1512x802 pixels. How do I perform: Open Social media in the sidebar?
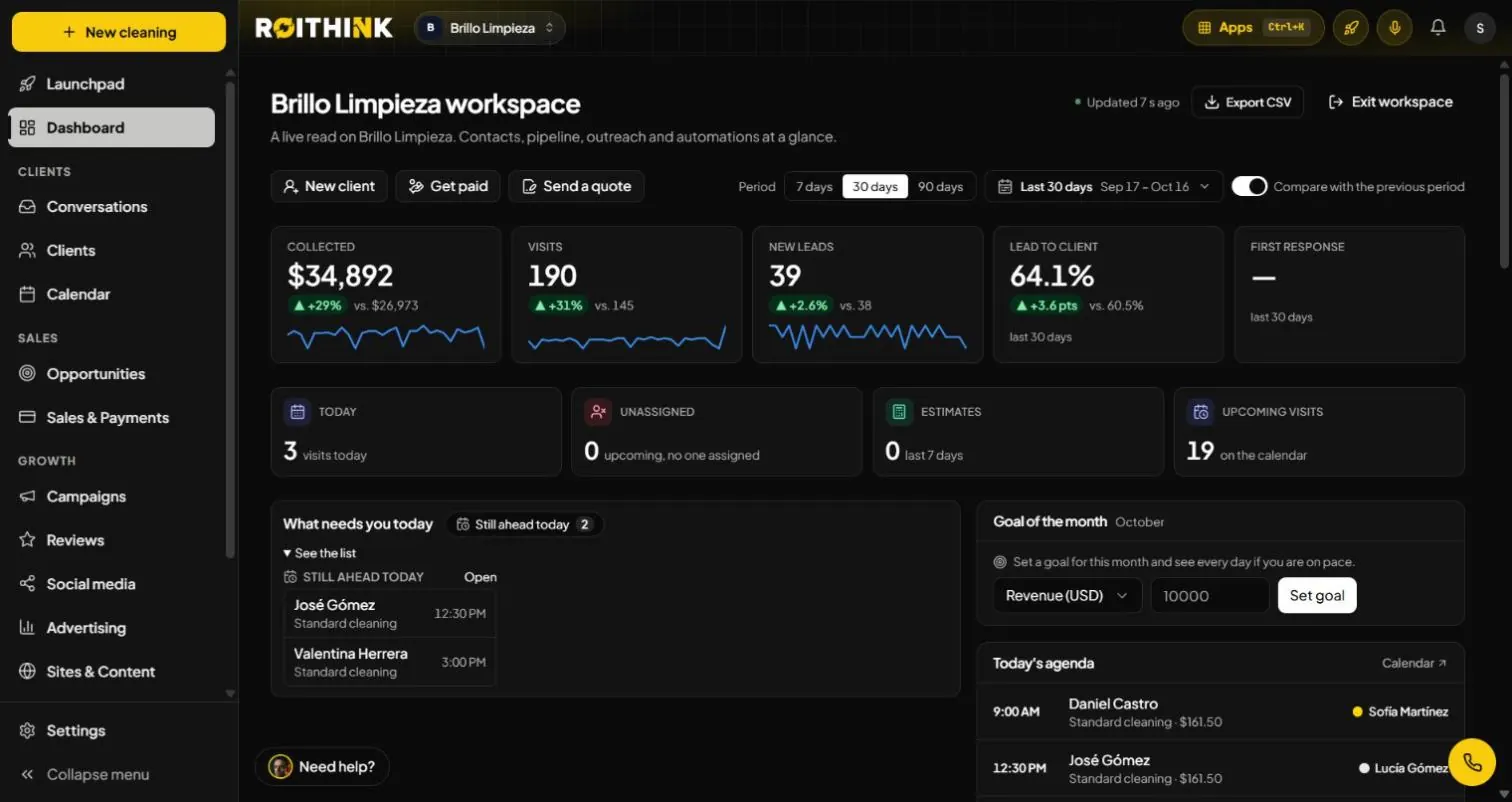click(112, 584)
